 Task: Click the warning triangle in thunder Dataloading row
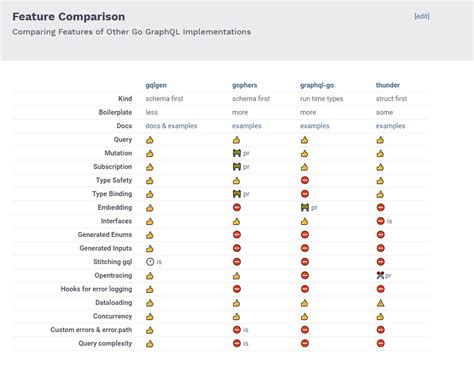point(381,303)
